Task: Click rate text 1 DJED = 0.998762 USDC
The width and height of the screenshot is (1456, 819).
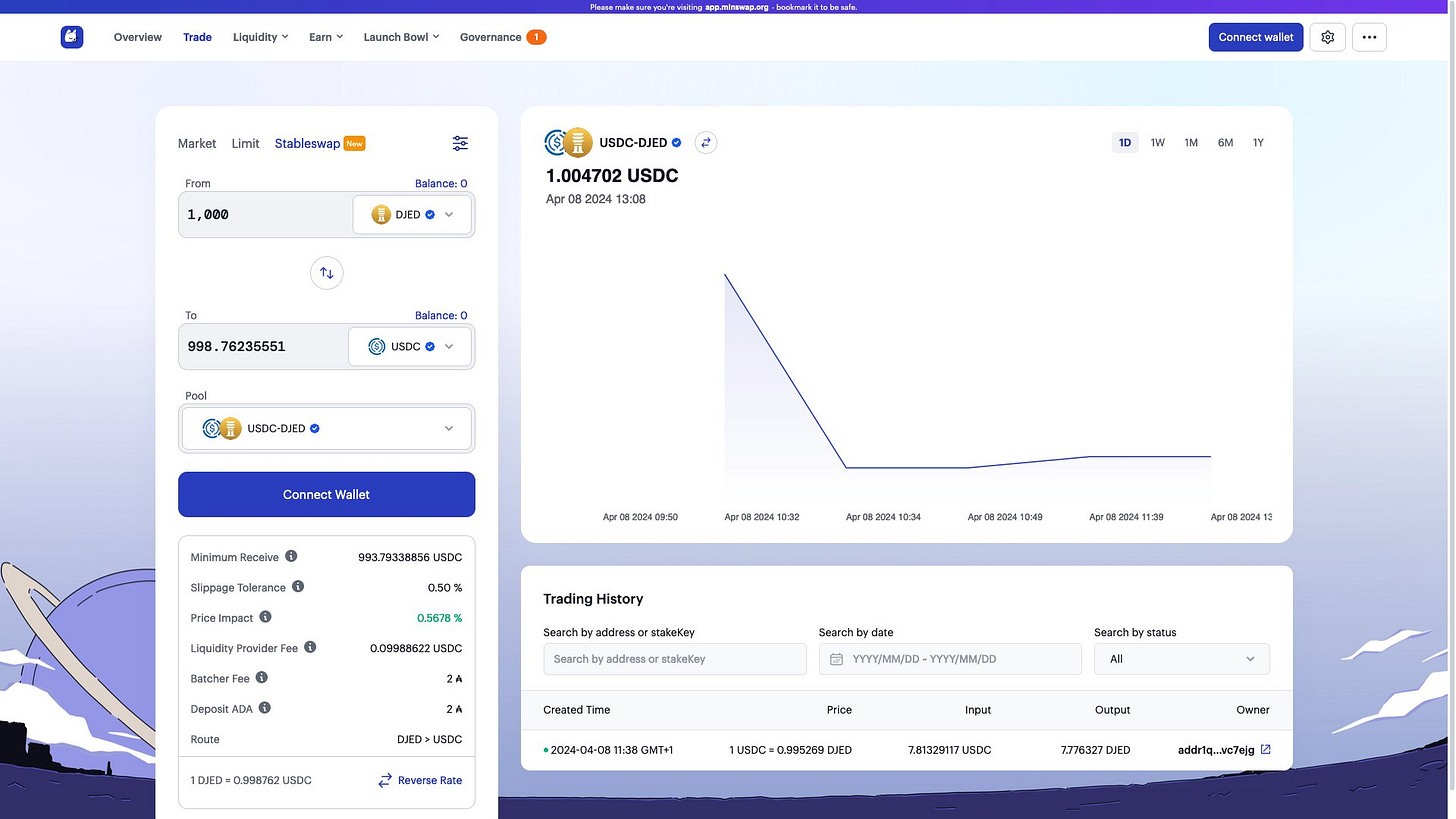Action: [x=251, y=780]
